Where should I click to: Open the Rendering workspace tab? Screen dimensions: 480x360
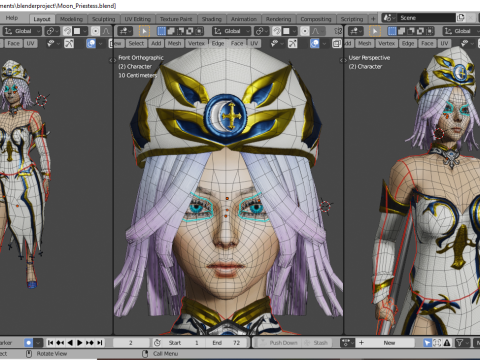coord(279,19)
